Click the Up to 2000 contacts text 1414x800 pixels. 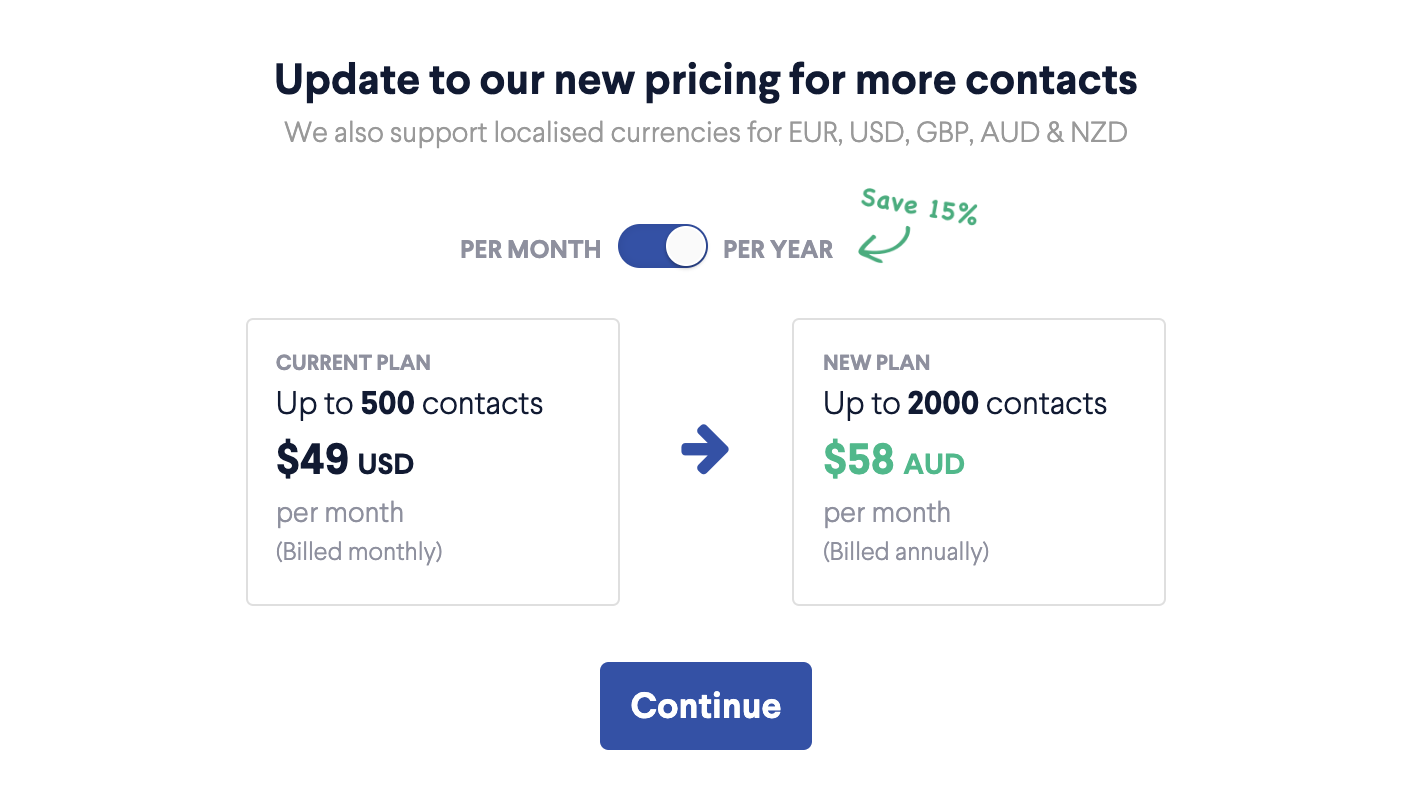(x=965, y=404)
